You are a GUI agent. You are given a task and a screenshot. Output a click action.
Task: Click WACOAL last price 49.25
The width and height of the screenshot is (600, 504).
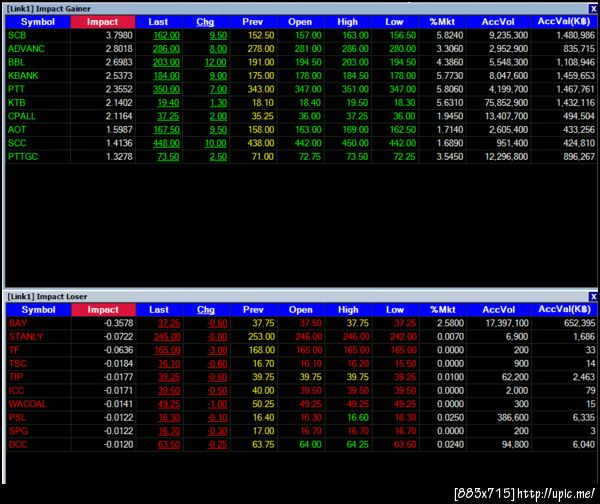click(169, 404)
